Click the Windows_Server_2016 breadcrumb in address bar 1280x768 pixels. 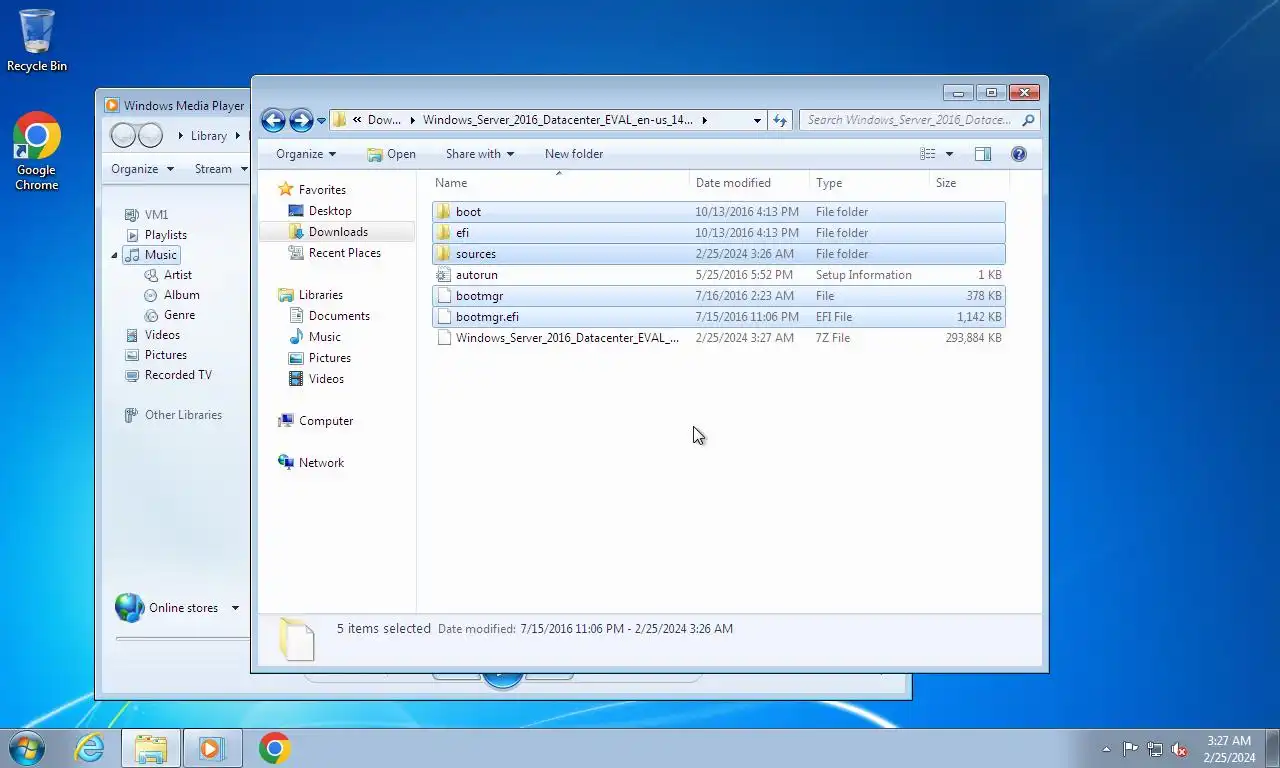click(x=557, y=120)
